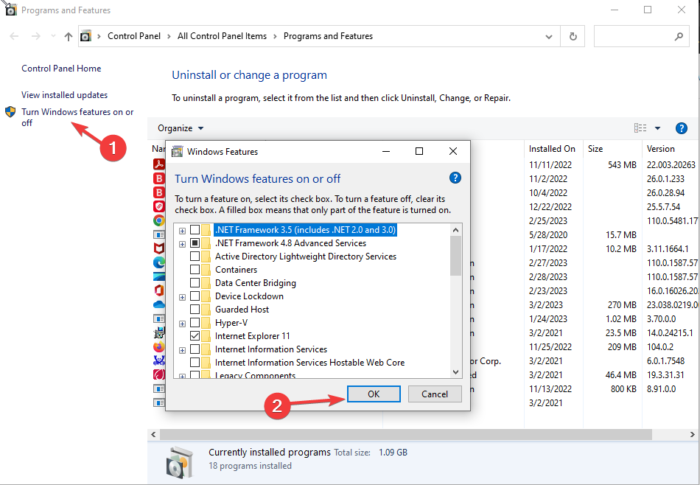The width and height of the screenshot is (700, 485).
Task: Expand the Device Lockdown node
Action: [x=182, y=297]
